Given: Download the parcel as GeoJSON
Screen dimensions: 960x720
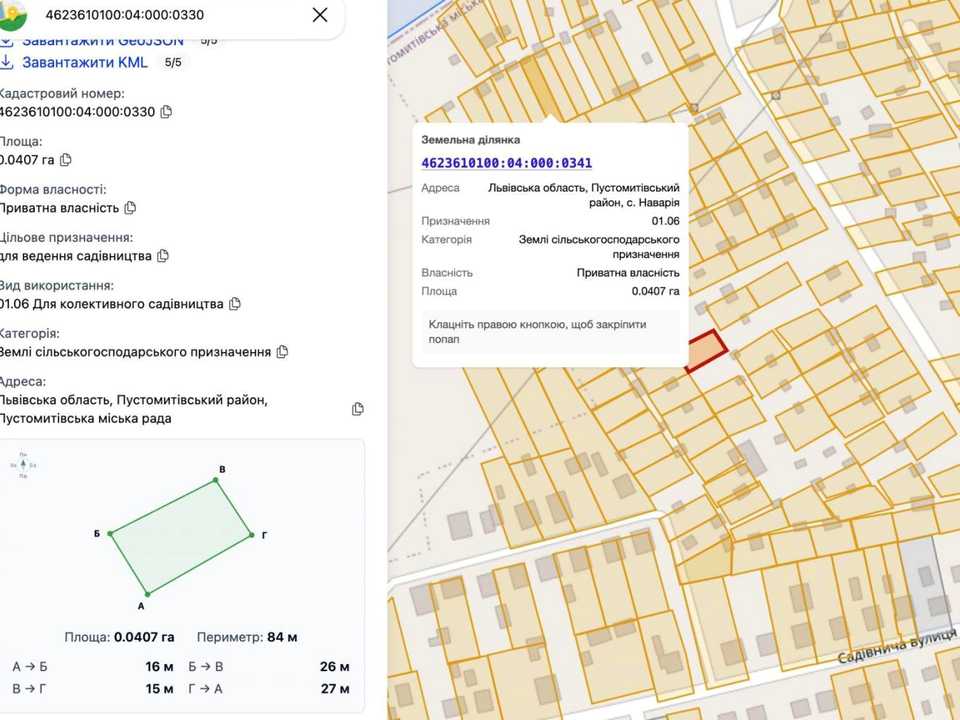Looking at the screenshot, I should pyautogui.click(x=102, y=41).
